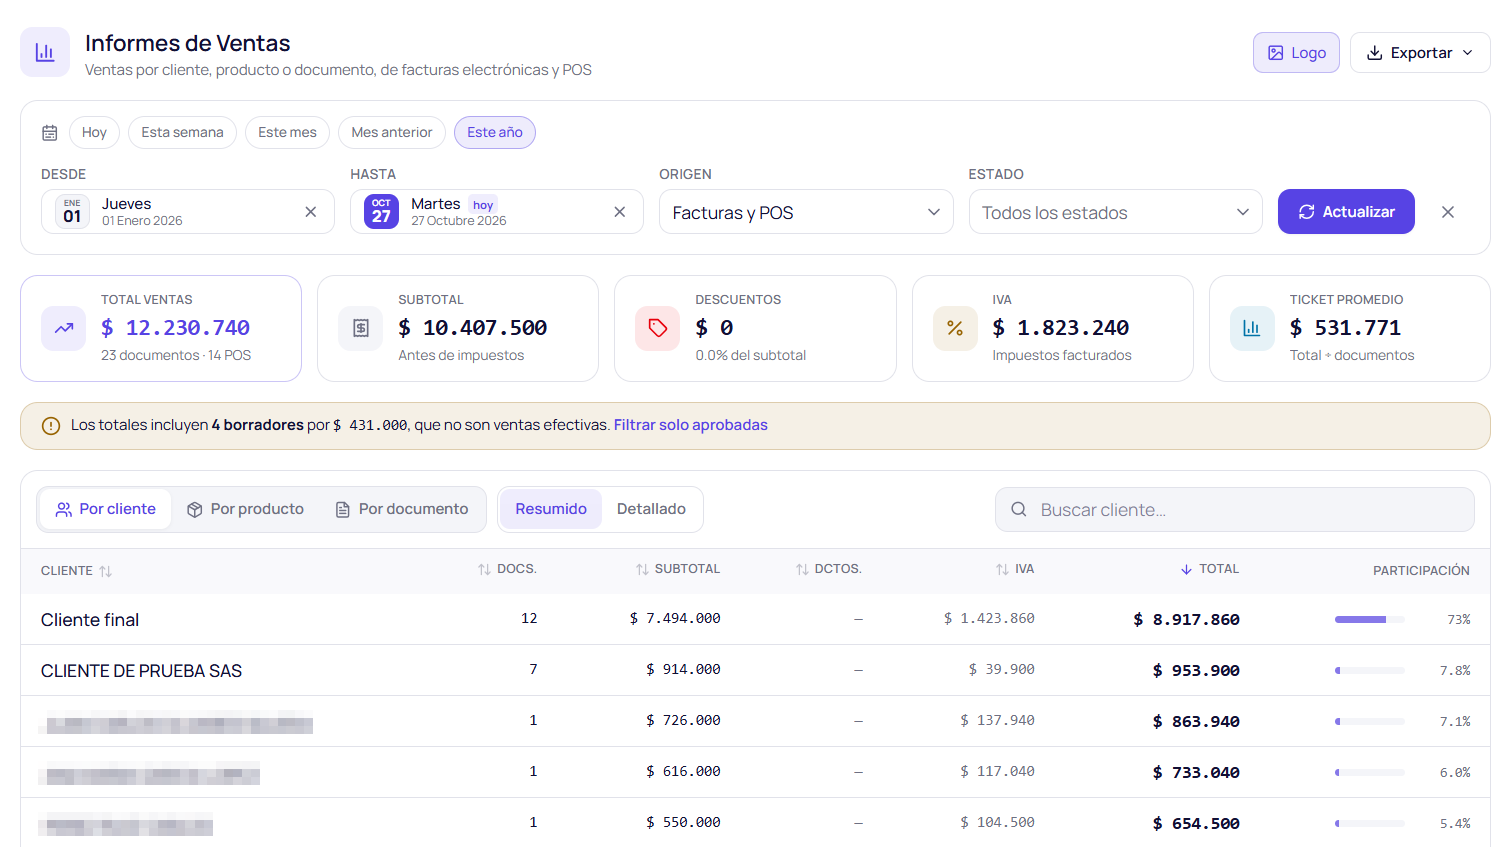1512x847 pixels.
Task: Click the Informes de Ventas chart icon
Action: coord(45,52)
